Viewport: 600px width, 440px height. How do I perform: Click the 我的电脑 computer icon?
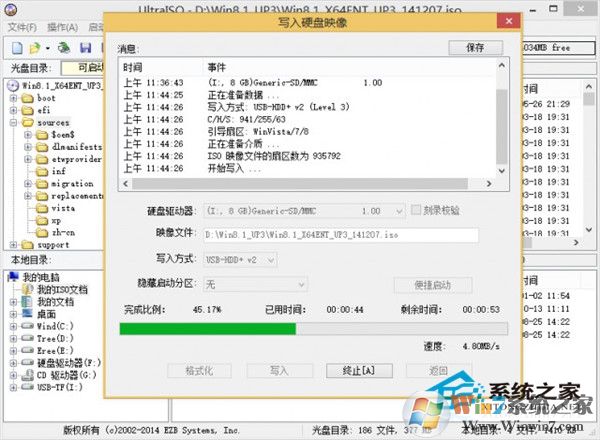13,277
